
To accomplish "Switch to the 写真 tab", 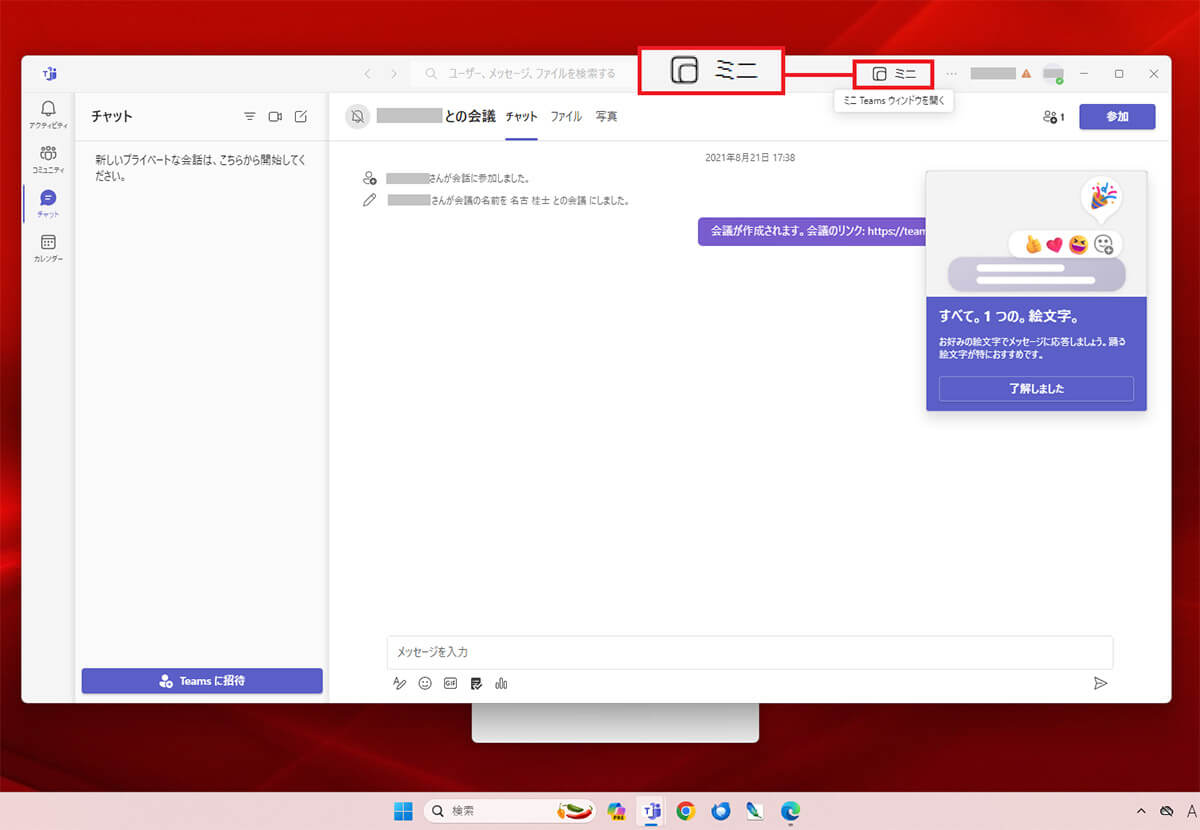I will coord(606,117).
